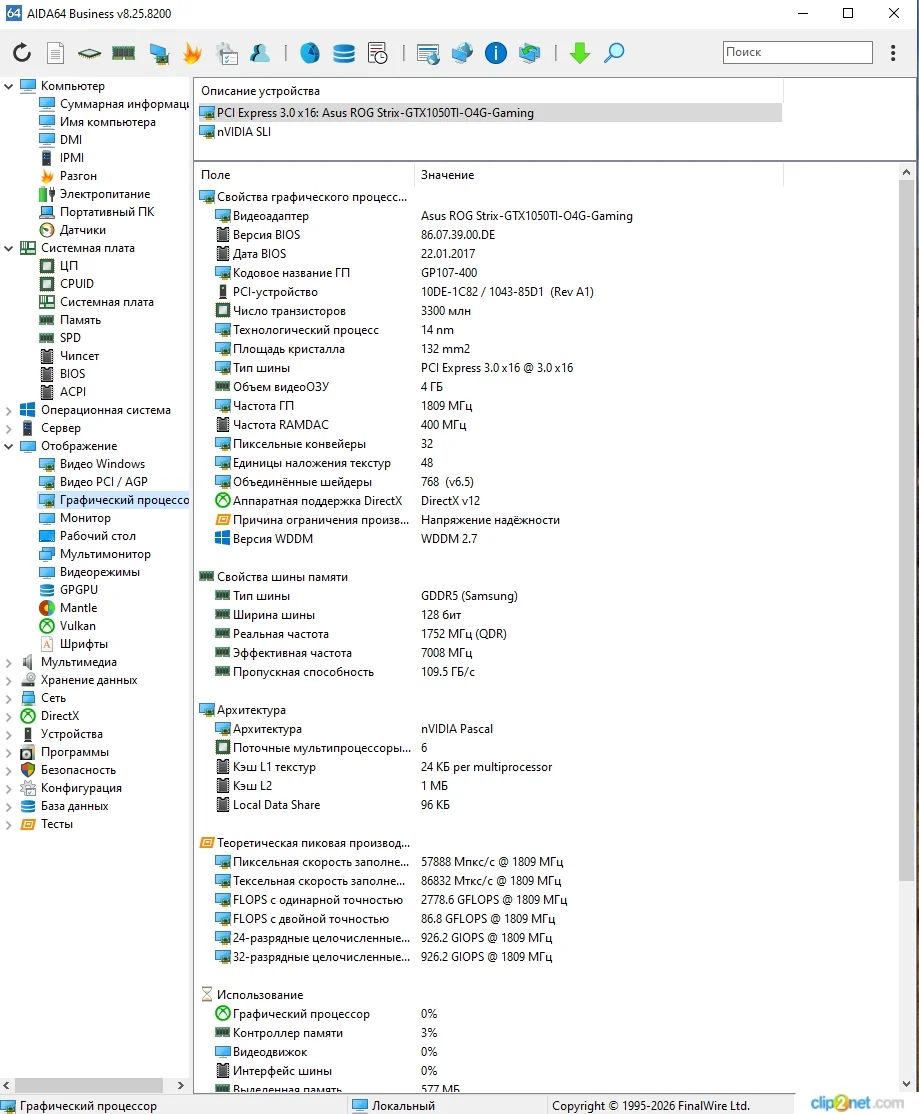Viewport: 919px width, 1114px height.
Task: Click the green download arrow toolbar icon
Action: click(580, 53)
